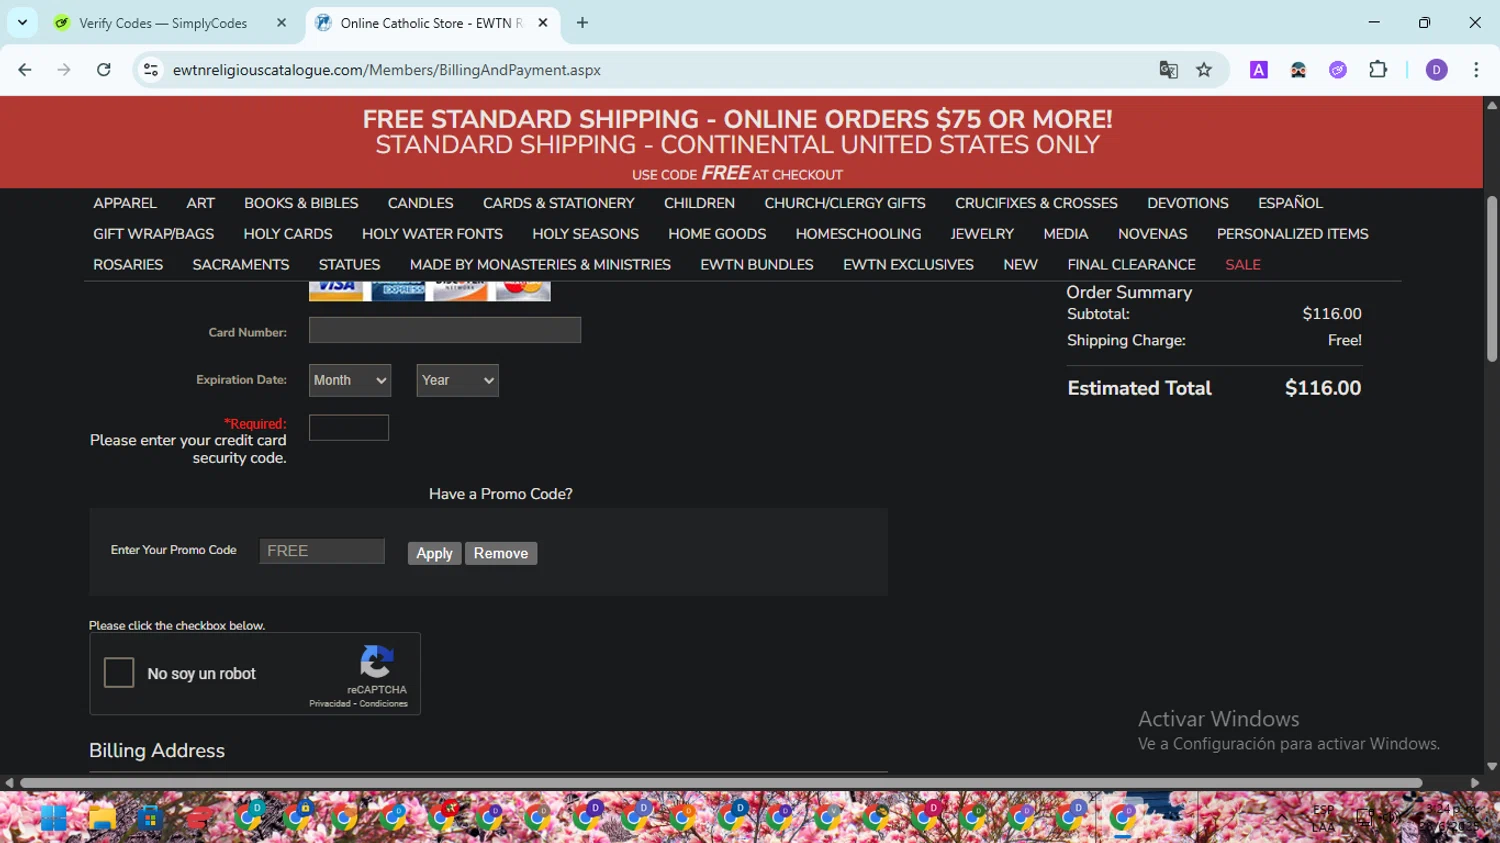
Task: Open GIFT WRAP/BAGS category
Action: click(154, 234)
